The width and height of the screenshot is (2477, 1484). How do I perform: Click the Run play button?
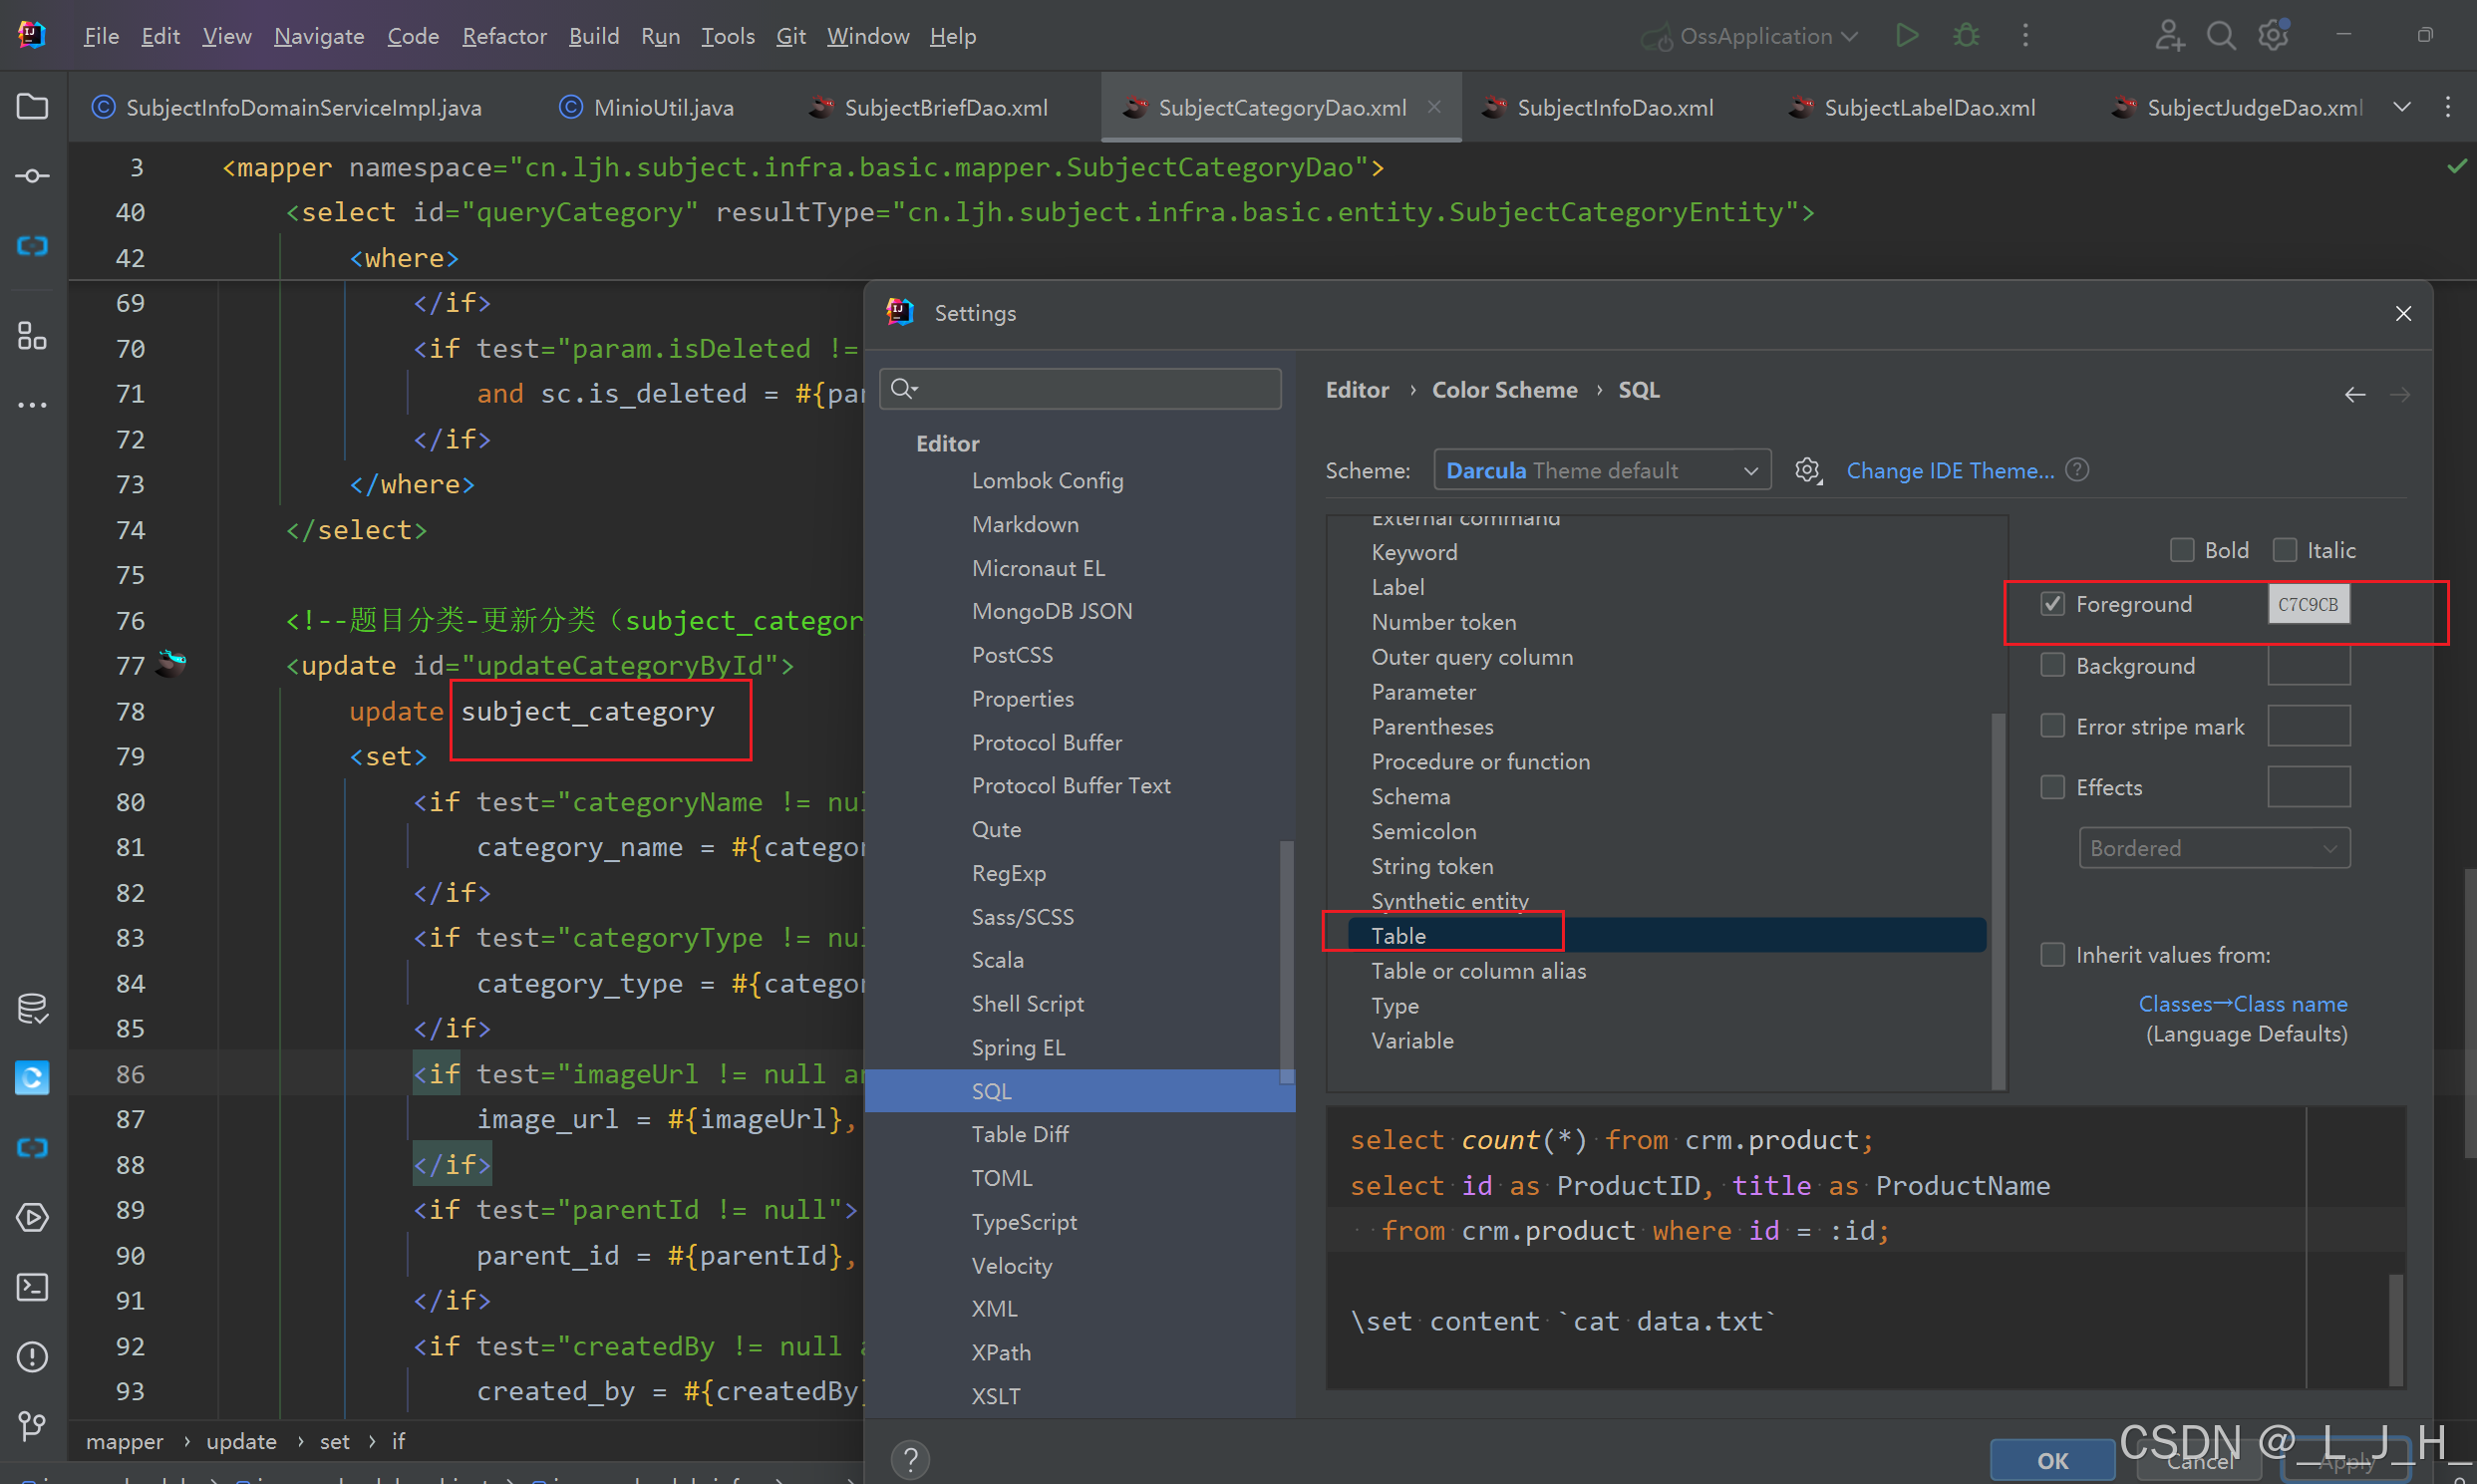coord(1907,36)
